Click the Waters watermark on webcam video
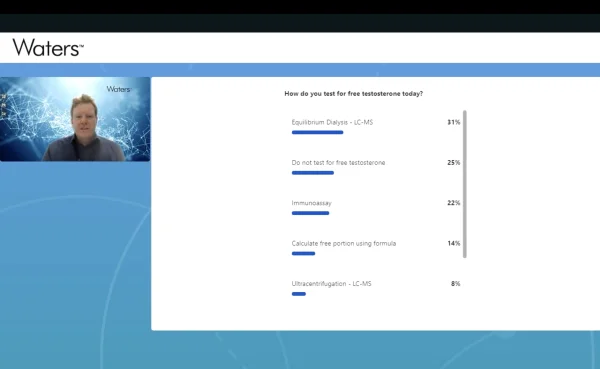Viewport: 600px width, 369px height. coord(119,89)
